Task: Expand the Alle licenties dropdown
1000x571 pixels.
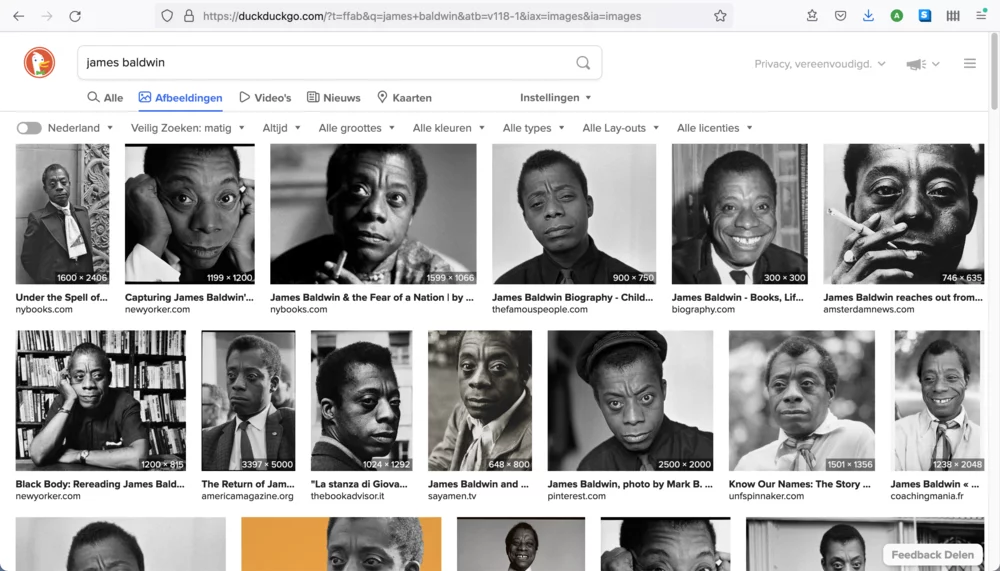Action: (714, 128)
